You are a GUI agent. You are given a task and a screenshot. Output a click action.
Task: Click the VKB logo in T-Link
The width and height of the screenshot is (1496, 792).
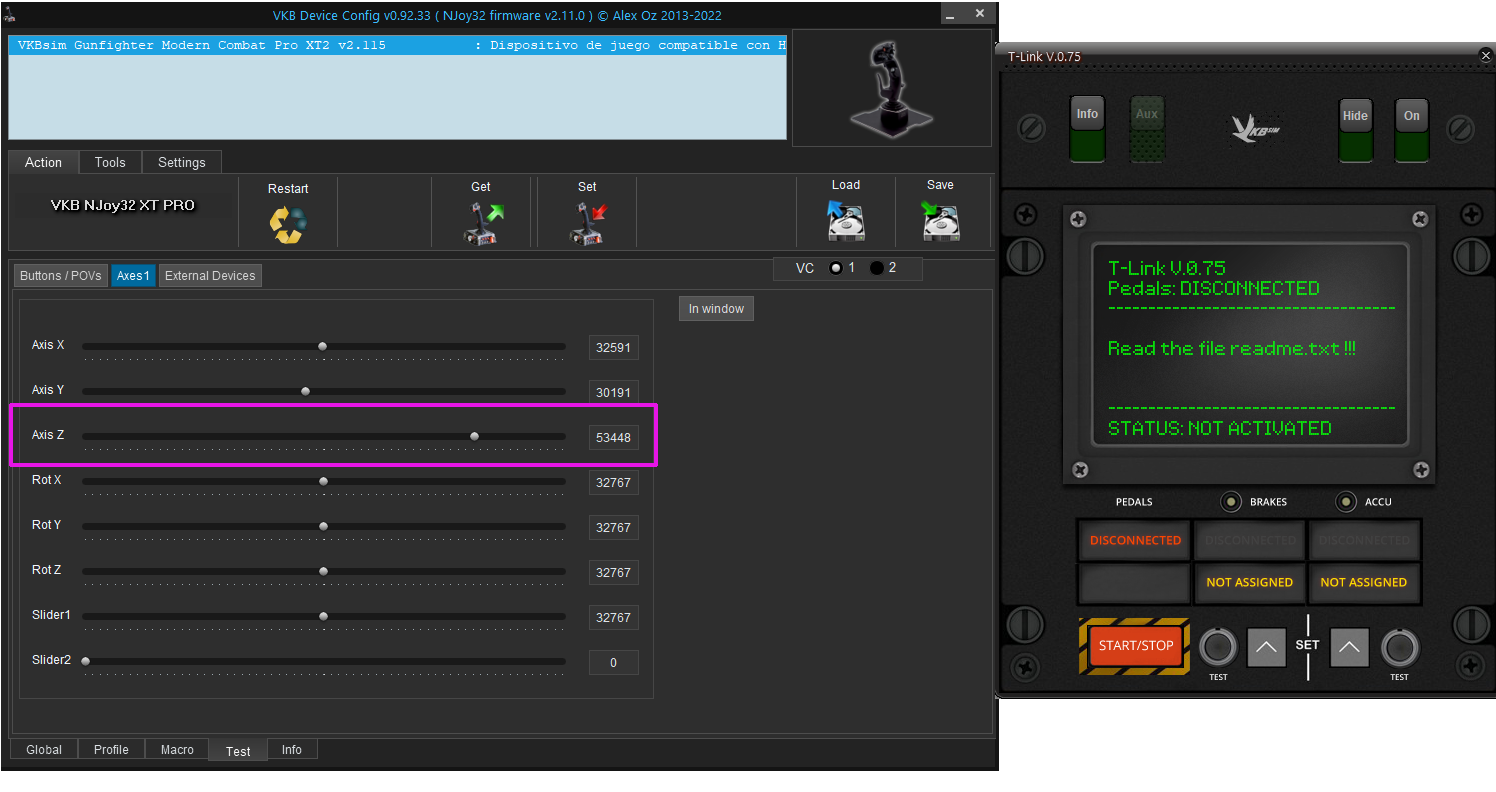pyautogui.click(x=1255, y=128)
